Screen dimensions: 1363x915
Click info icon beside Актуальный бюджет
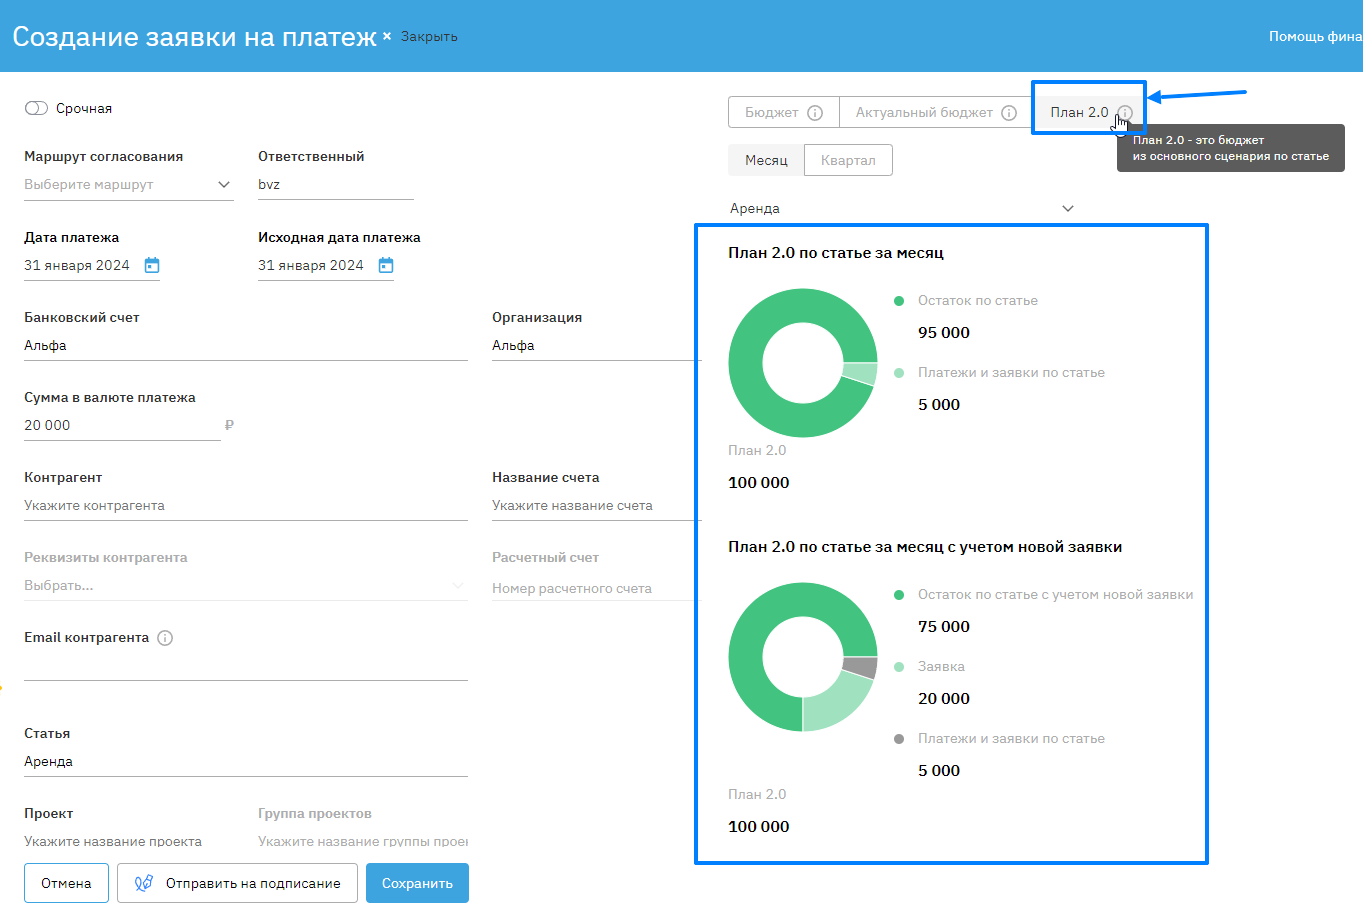(1009, 113)
